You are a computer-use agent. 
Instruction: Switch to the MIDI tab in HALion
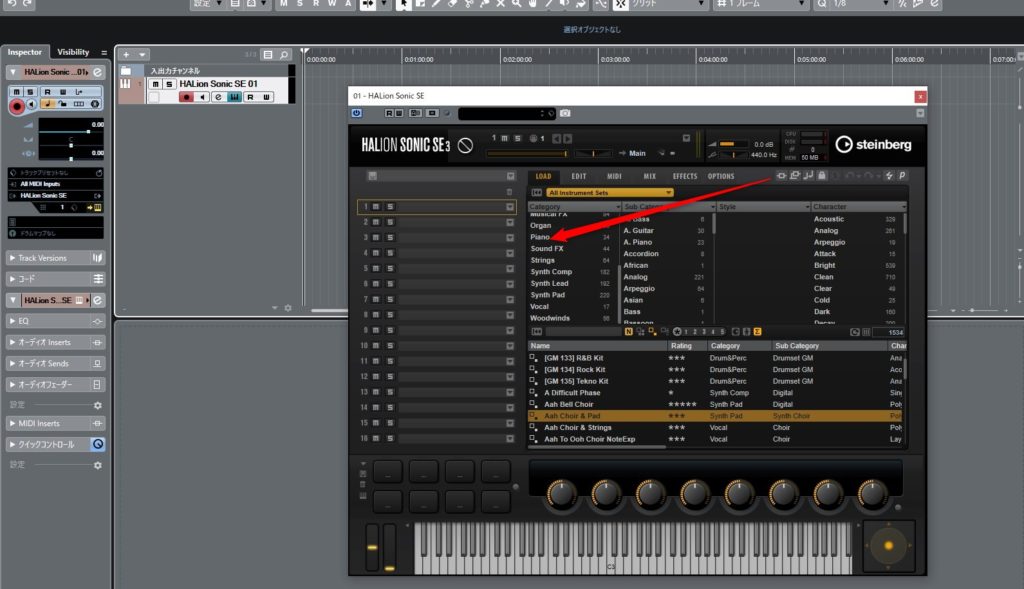(615, 176)
